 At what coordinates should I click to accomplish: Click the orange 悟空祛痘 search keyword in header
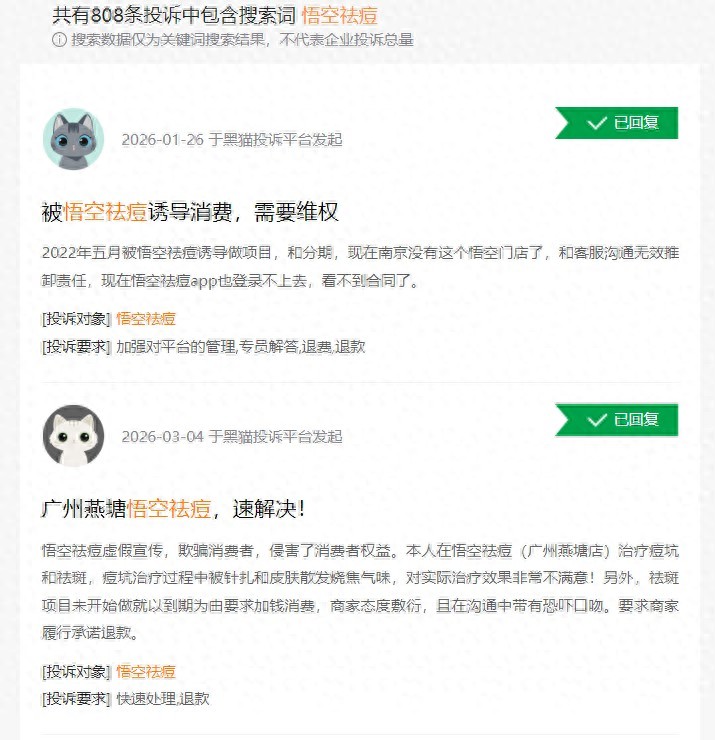(339, 16)
